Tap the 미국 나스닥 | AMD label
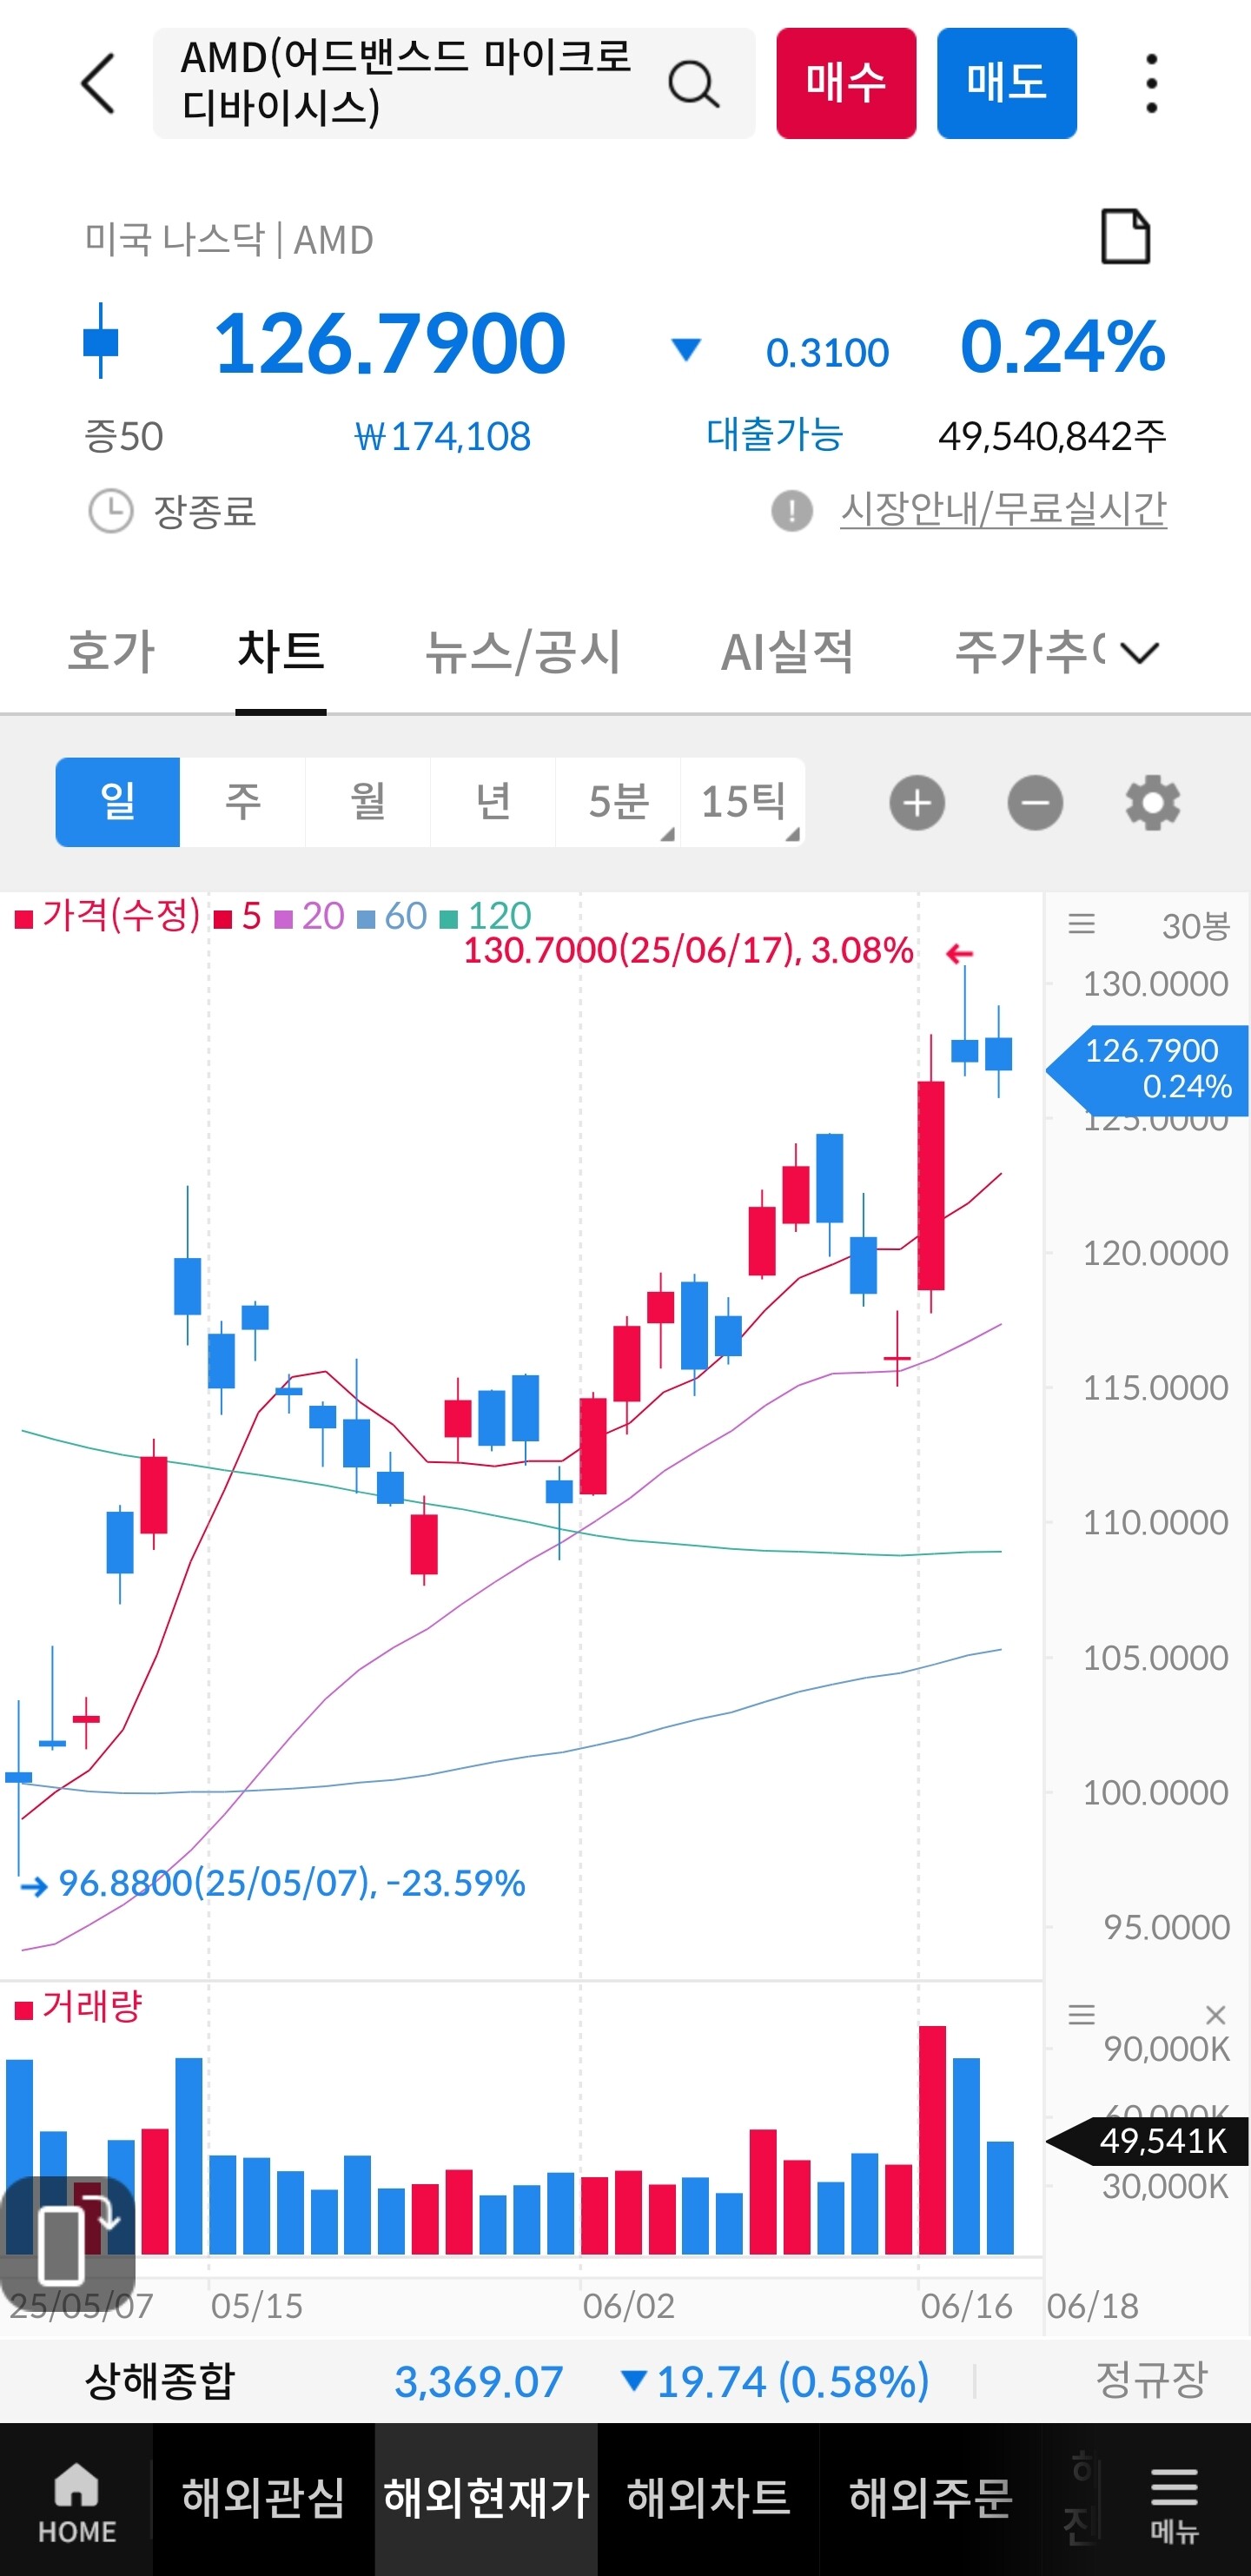1251x2576 pixels. click(x=229, y=239)
